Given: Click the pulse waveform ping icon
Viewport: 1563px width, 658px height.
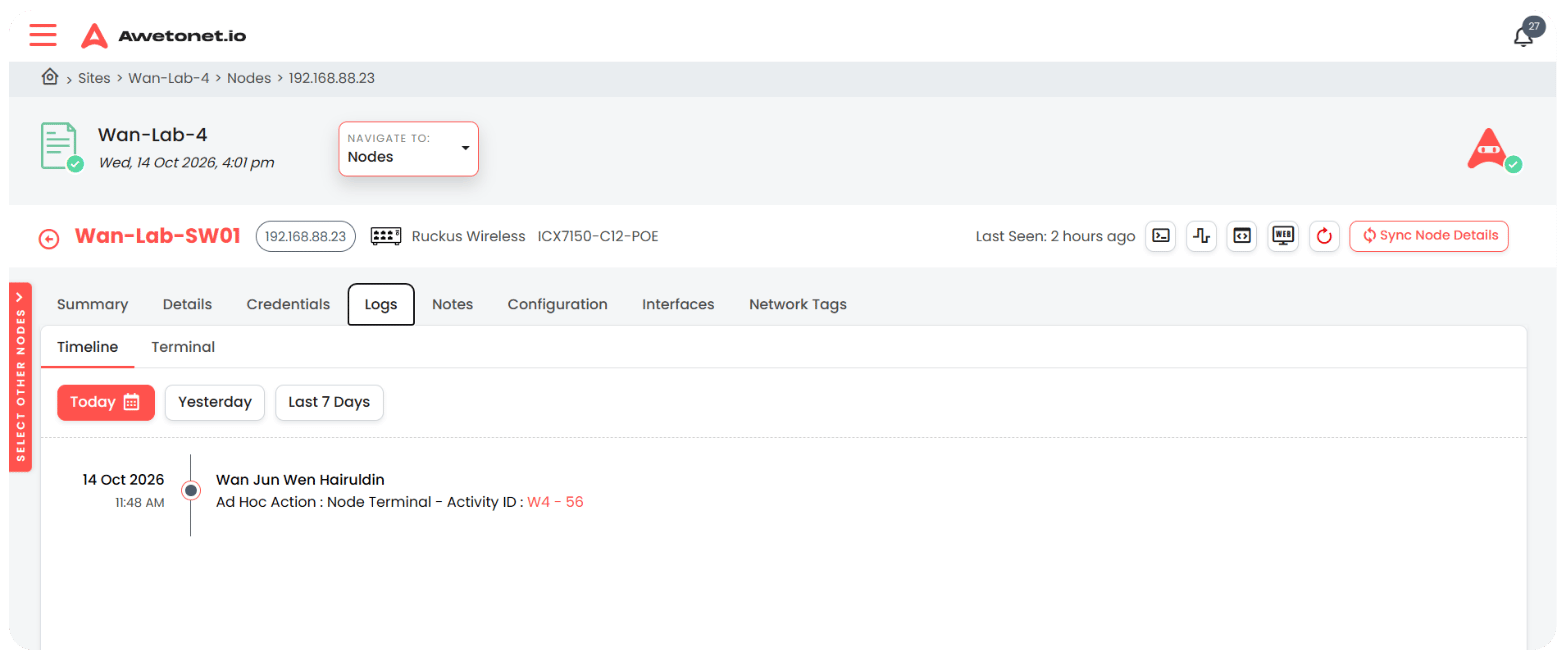Looking at the screenshot, I should tap(1201, 236).
